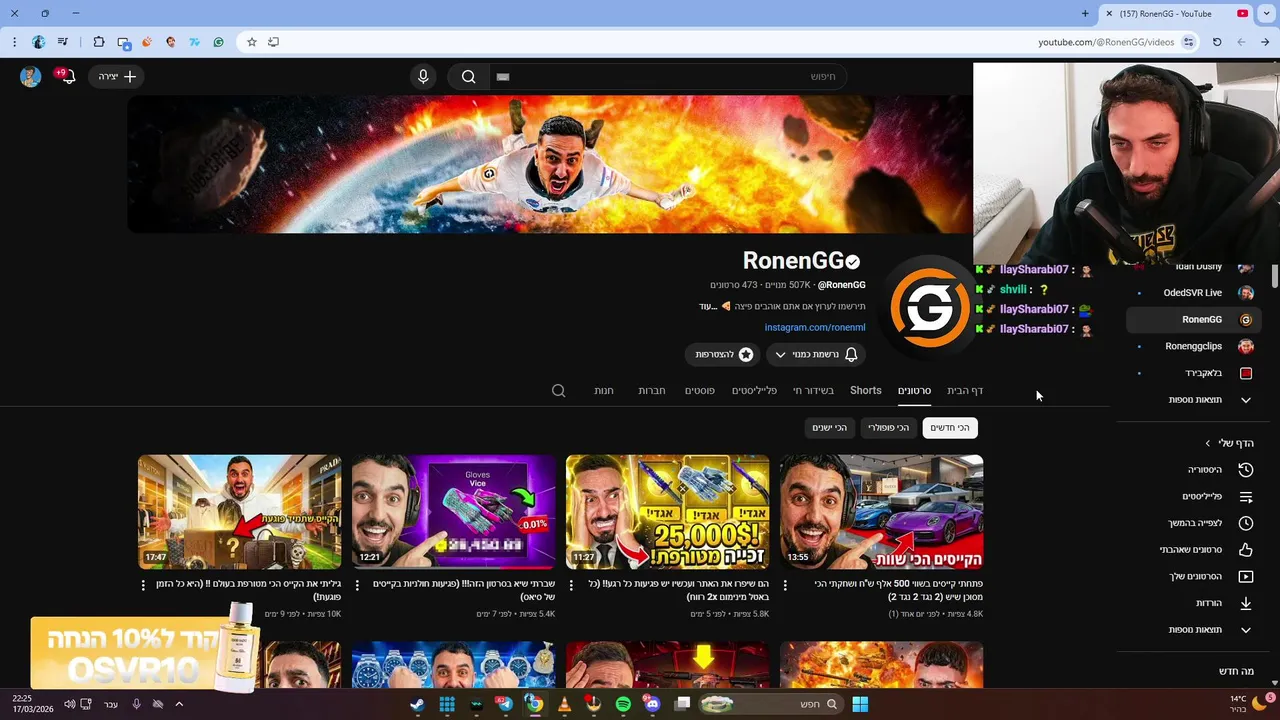Show hidden tray icons chevron in taskbar
Image resolution: width=1280 pixels, height=720 pixels.
click(179, 704)
